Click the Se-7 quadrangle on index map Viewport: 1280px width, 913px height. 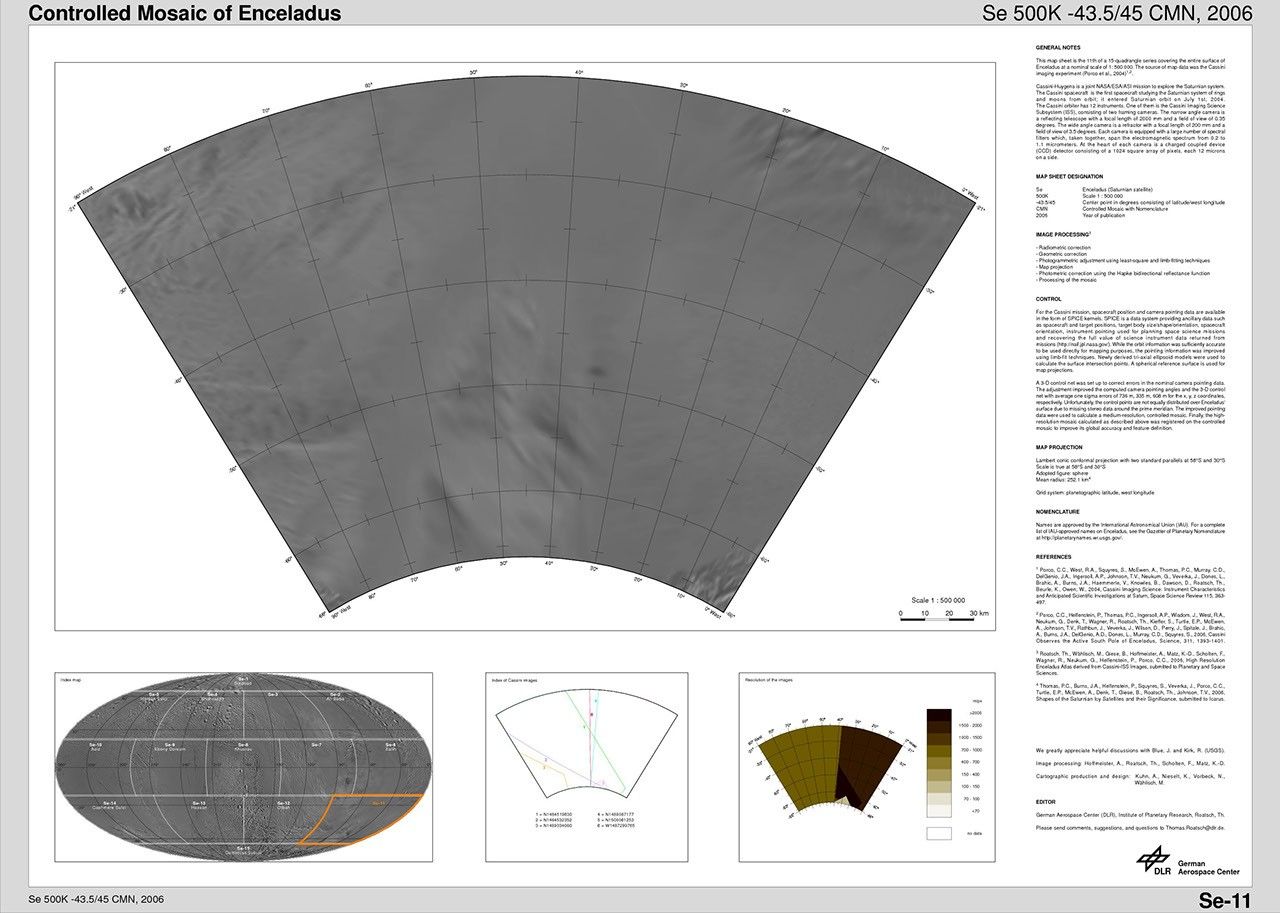pyautogui.click(x=316, y=747)
